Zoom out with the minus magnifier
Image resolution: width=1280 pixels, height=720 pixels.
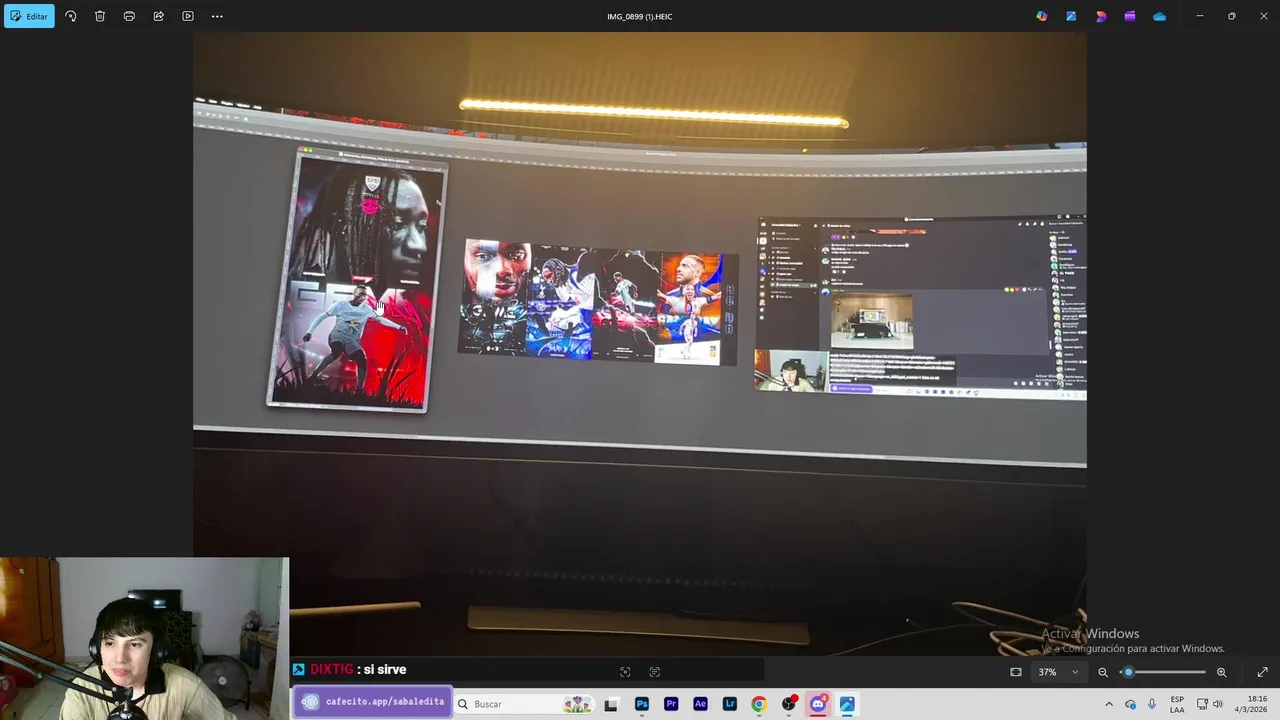[x=1103, y=672]
